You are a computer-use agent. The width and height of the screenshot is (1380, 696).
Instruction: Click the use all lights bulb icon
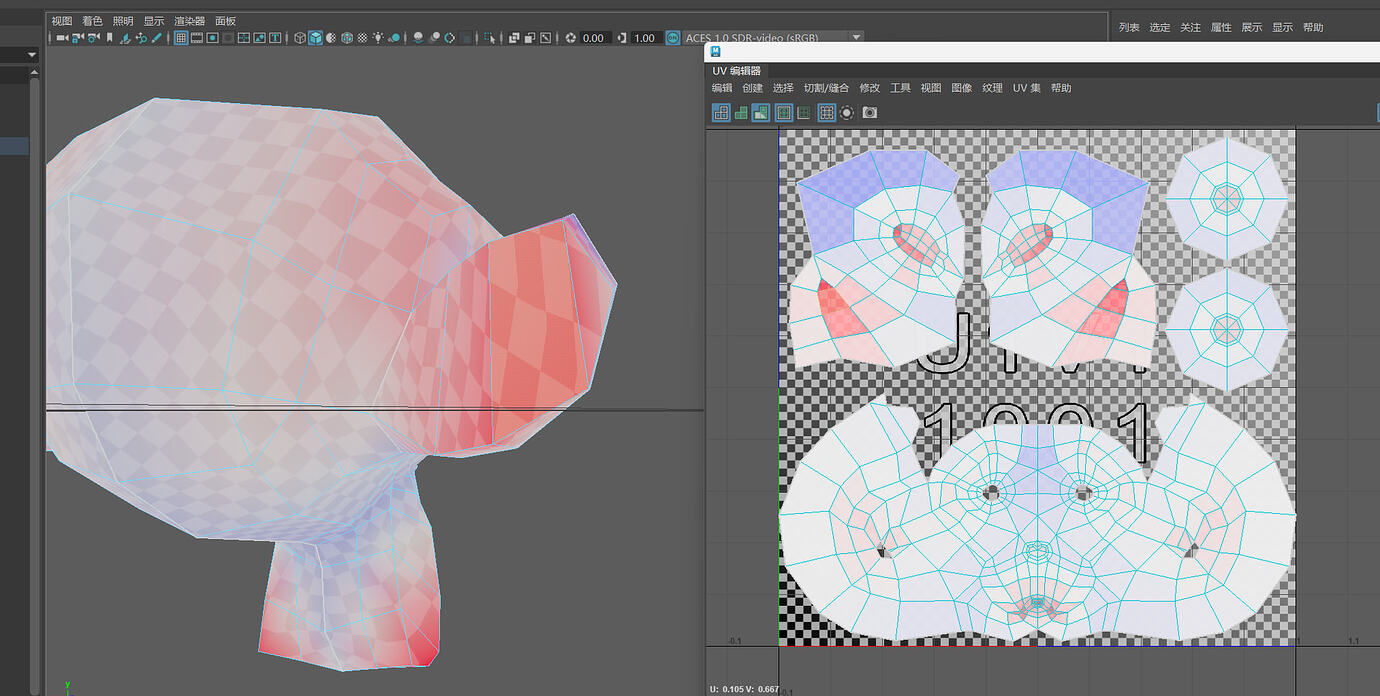click(378, 38)
